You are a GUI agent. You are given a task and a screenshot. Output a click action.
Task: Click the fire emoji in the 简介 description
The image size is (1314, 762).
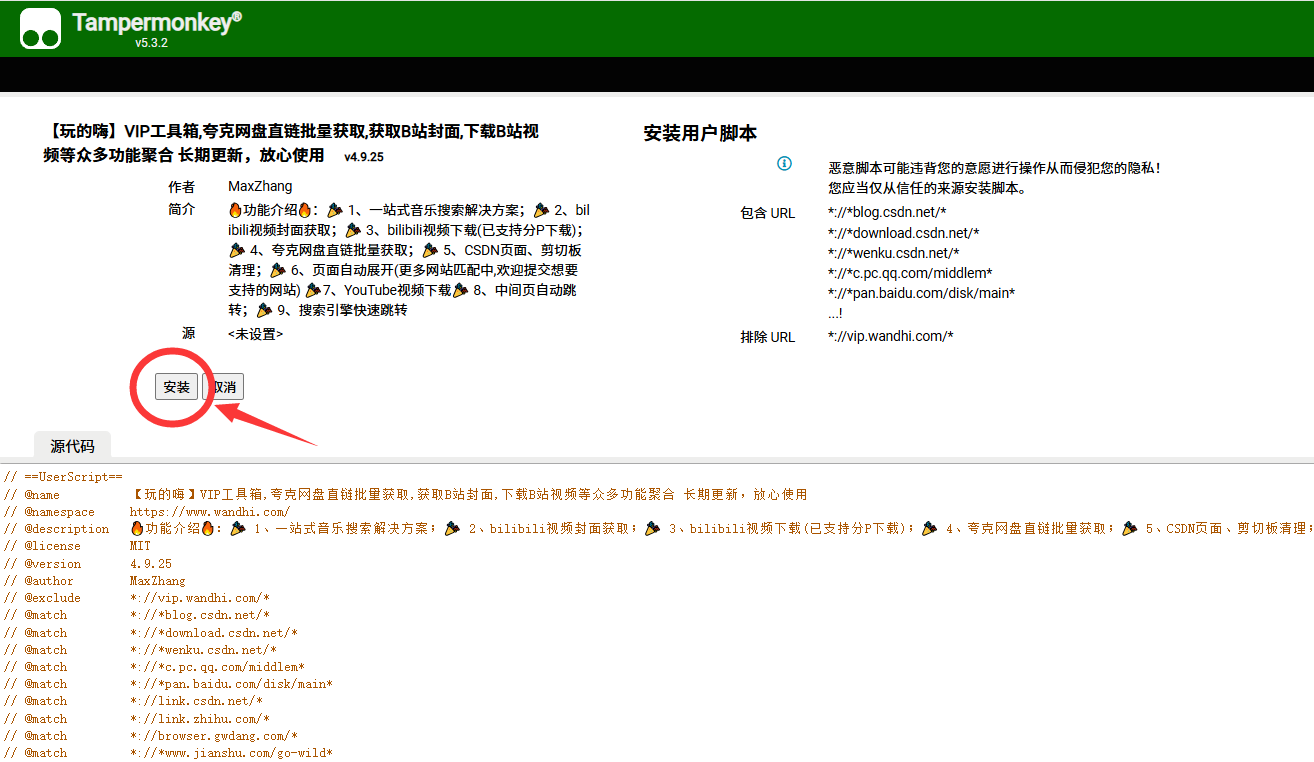[x=234, y=209]
